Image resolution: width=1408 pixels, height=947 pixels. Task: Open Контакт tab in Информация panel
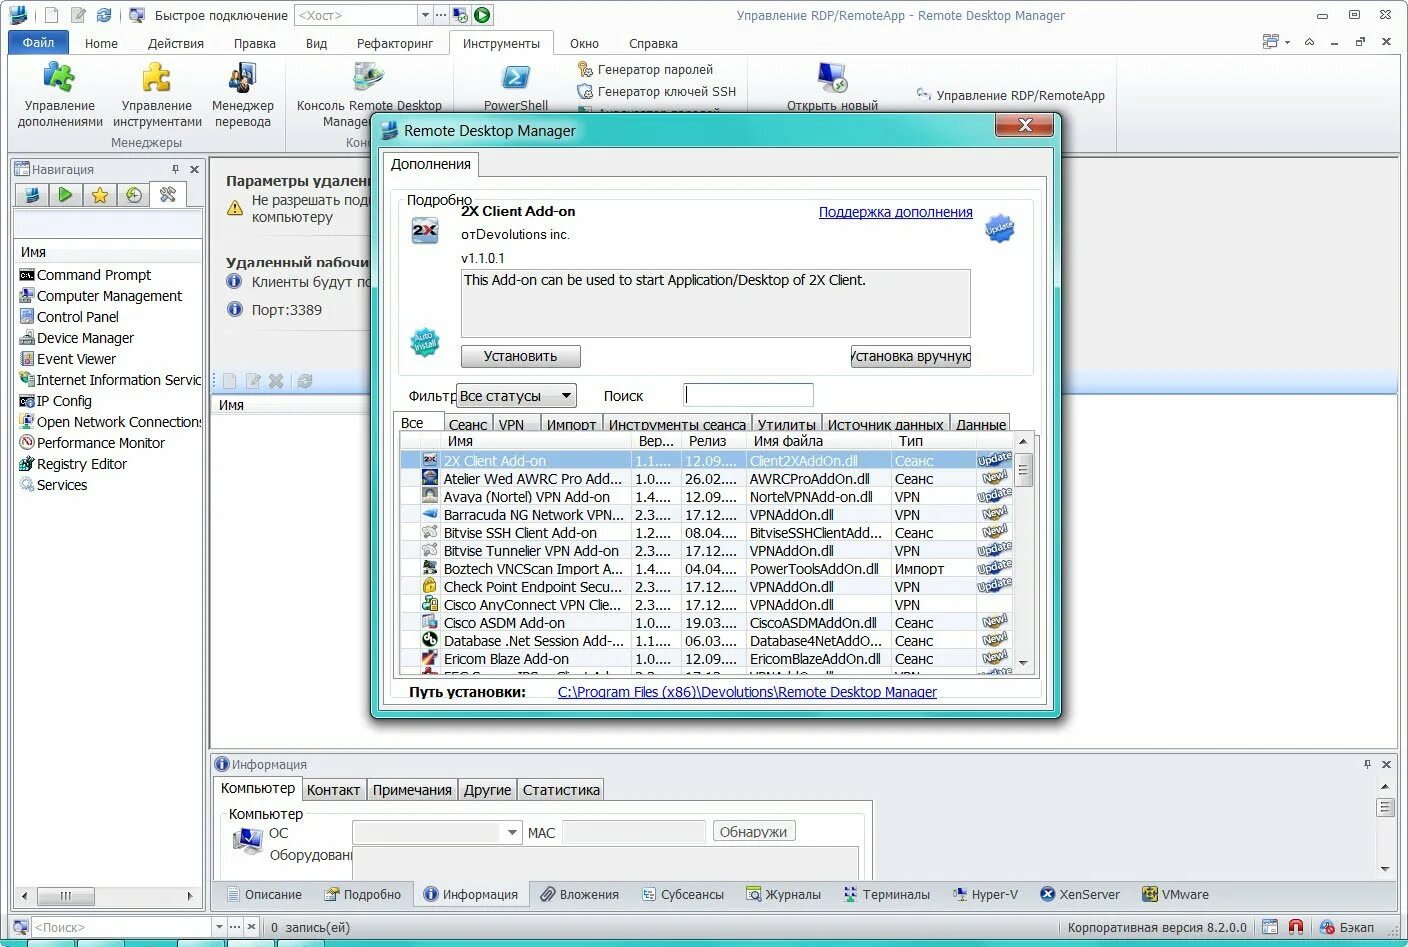[x=333, y=790]
